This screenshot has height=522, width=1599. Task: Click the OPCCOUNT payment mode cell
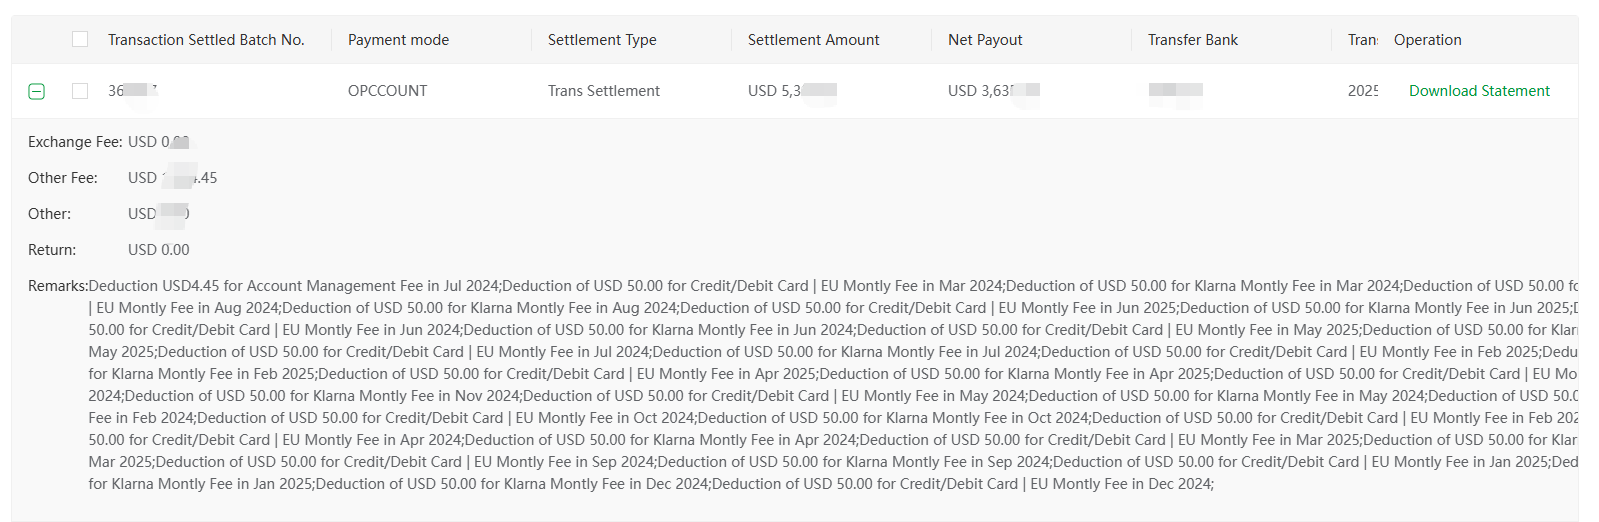tap(387, 91)
